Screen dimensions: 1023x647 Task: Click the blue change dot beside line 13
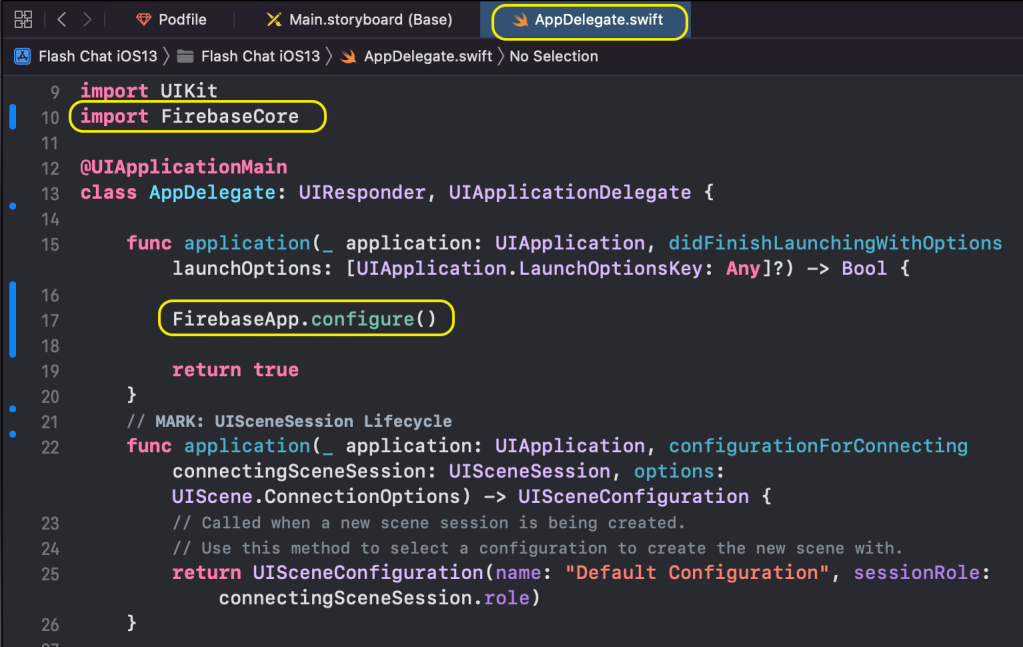click(x=12, y=206)
